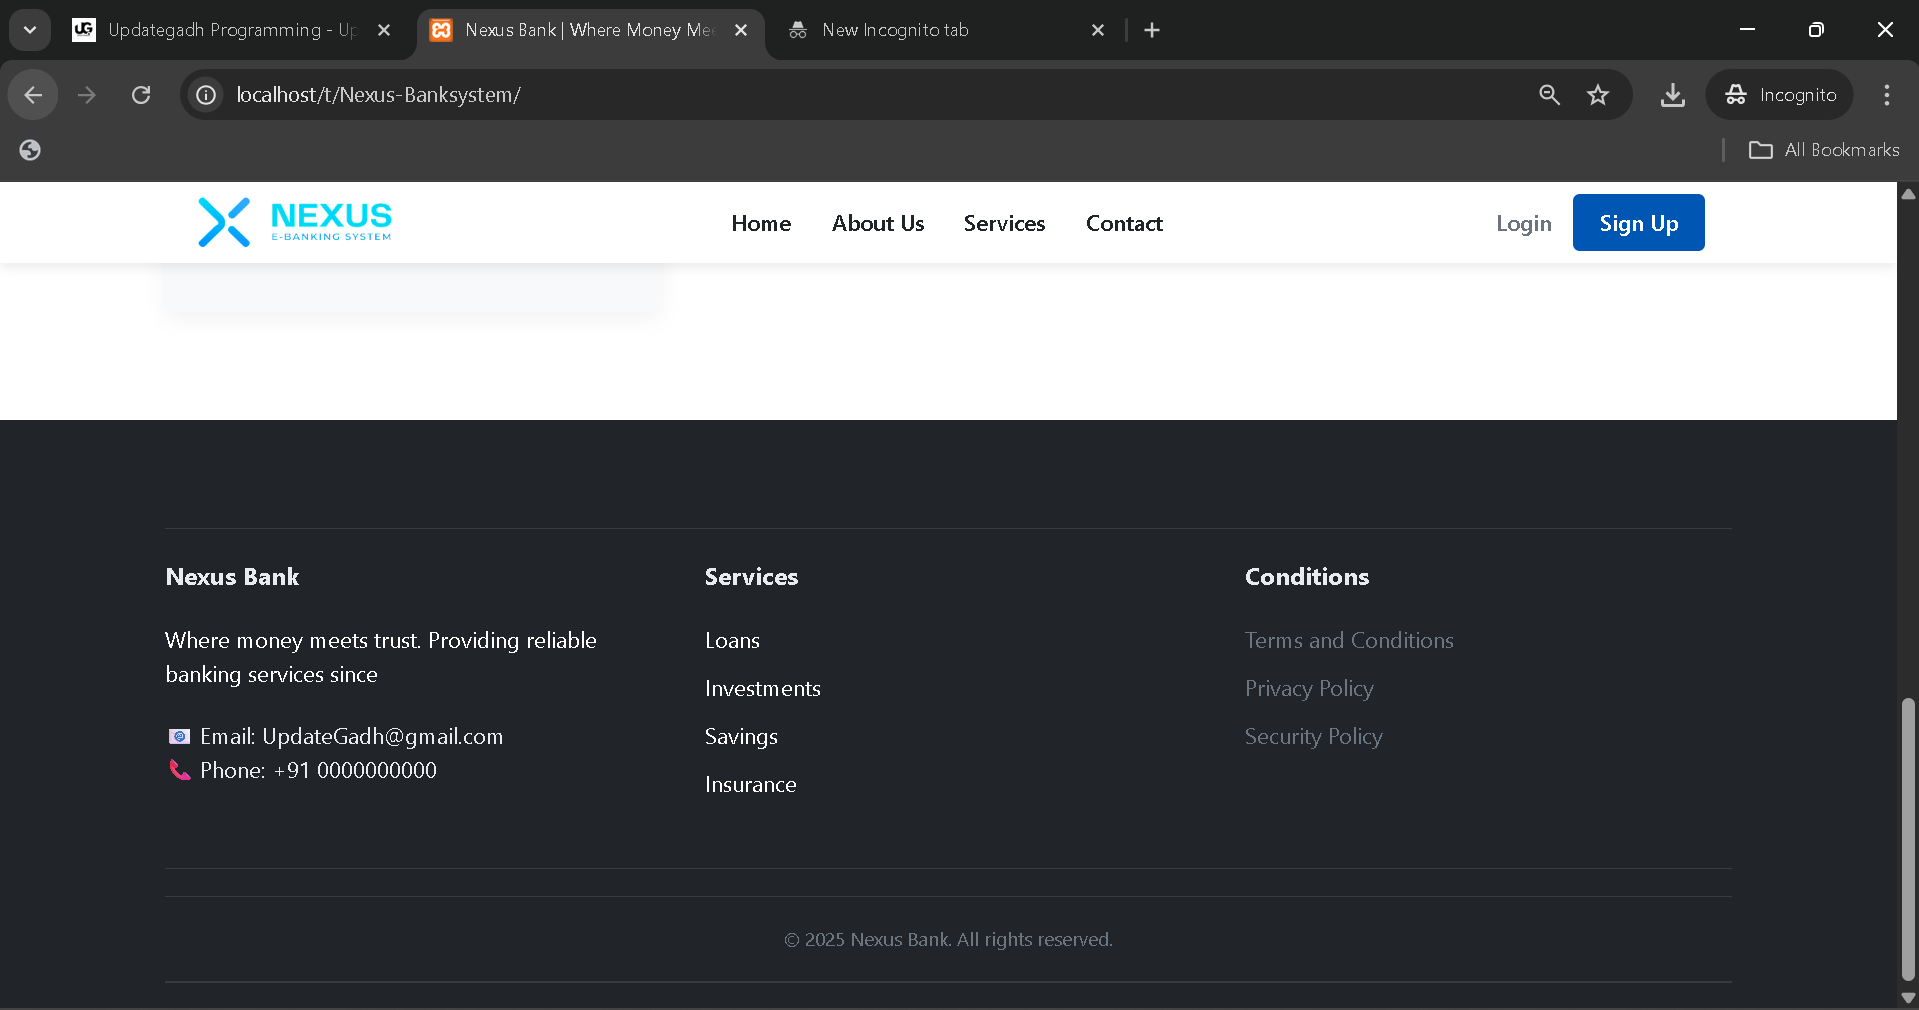The width and height of the screenshot is (1919, 1010).
Task: View site information icon
Action: 206,95
